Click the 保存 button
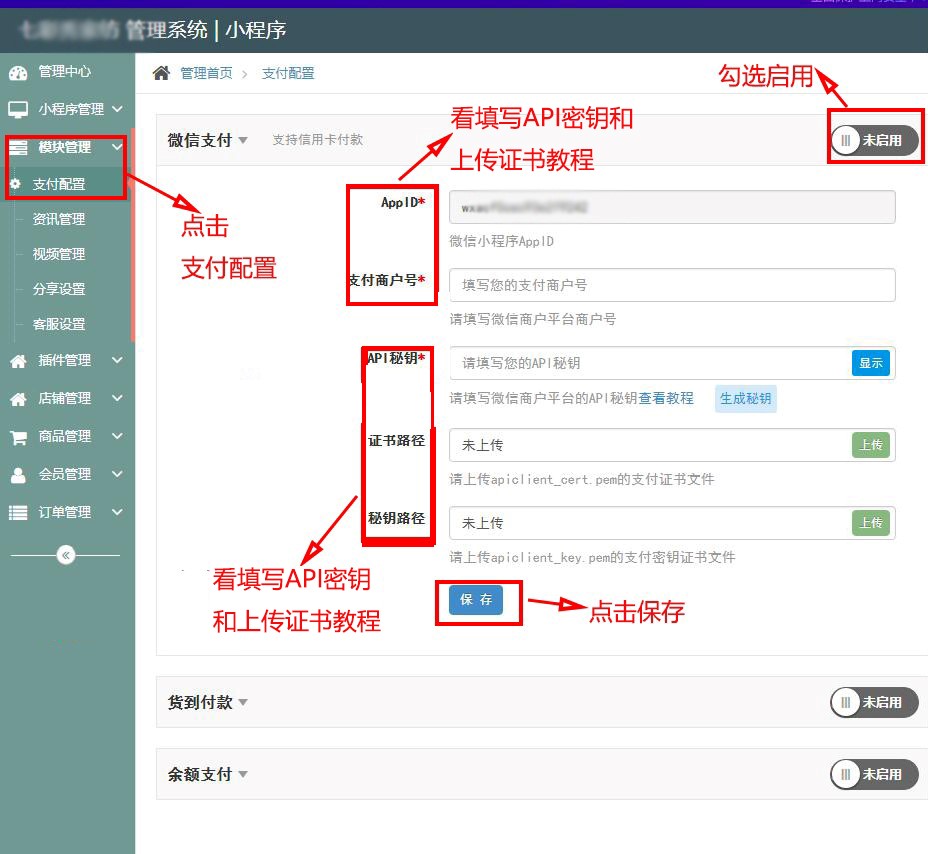928x854 pixels. click(x=475, y=600)
